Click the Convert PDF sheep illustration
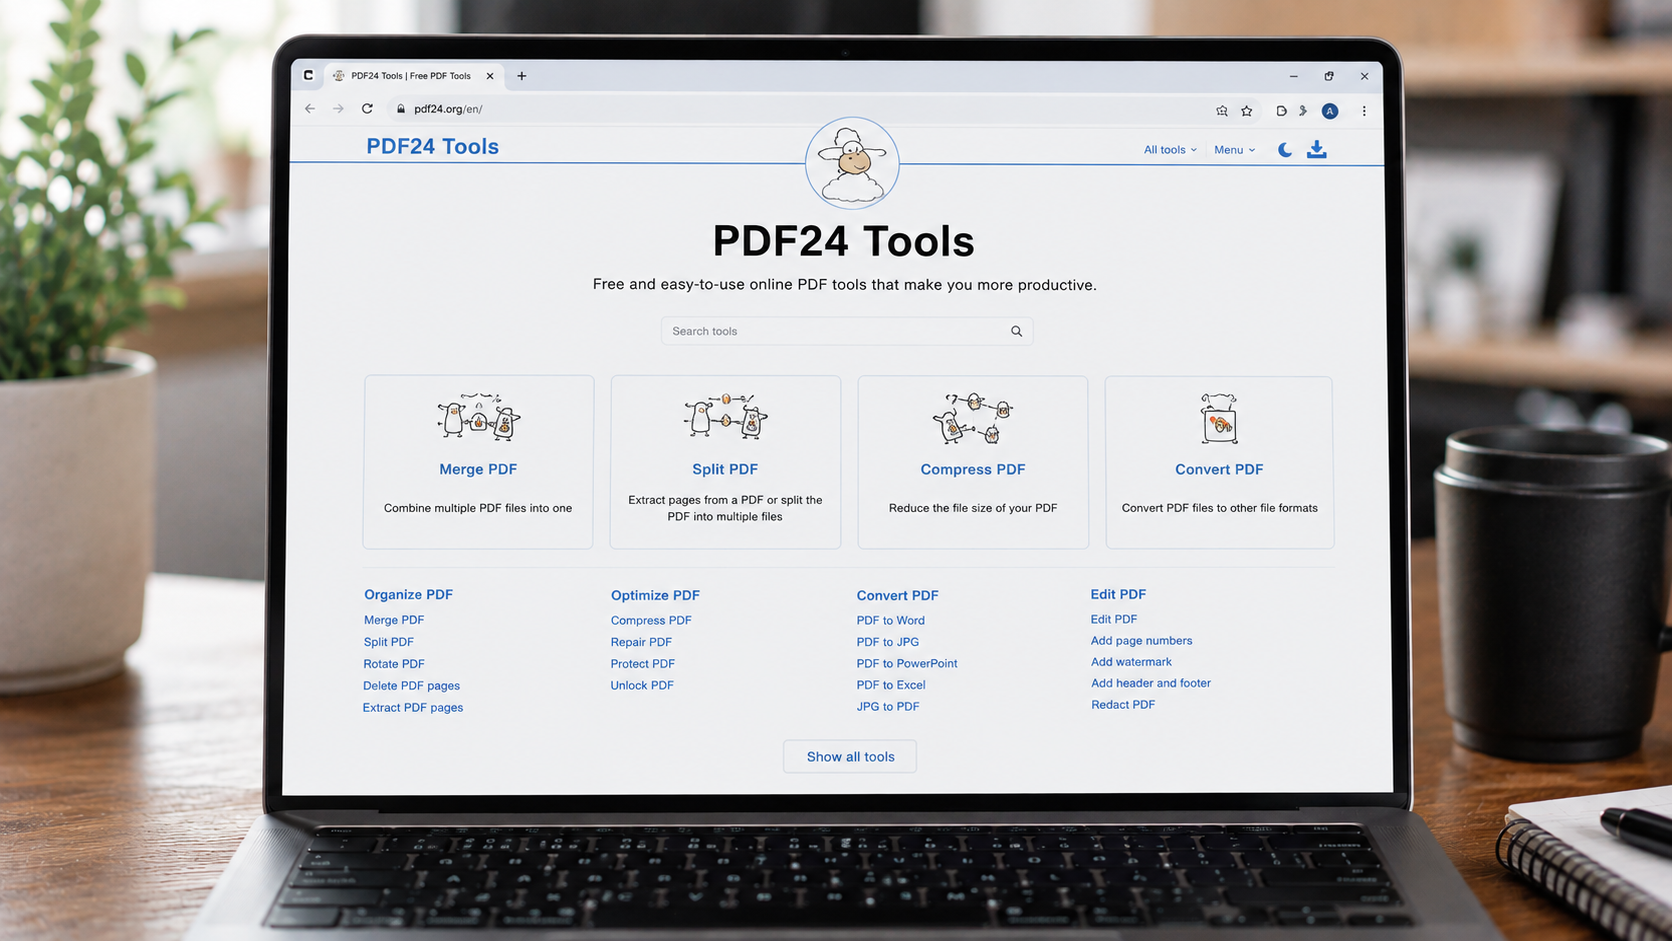The height and width of the screenshot is (941, 1672). 1219,418
